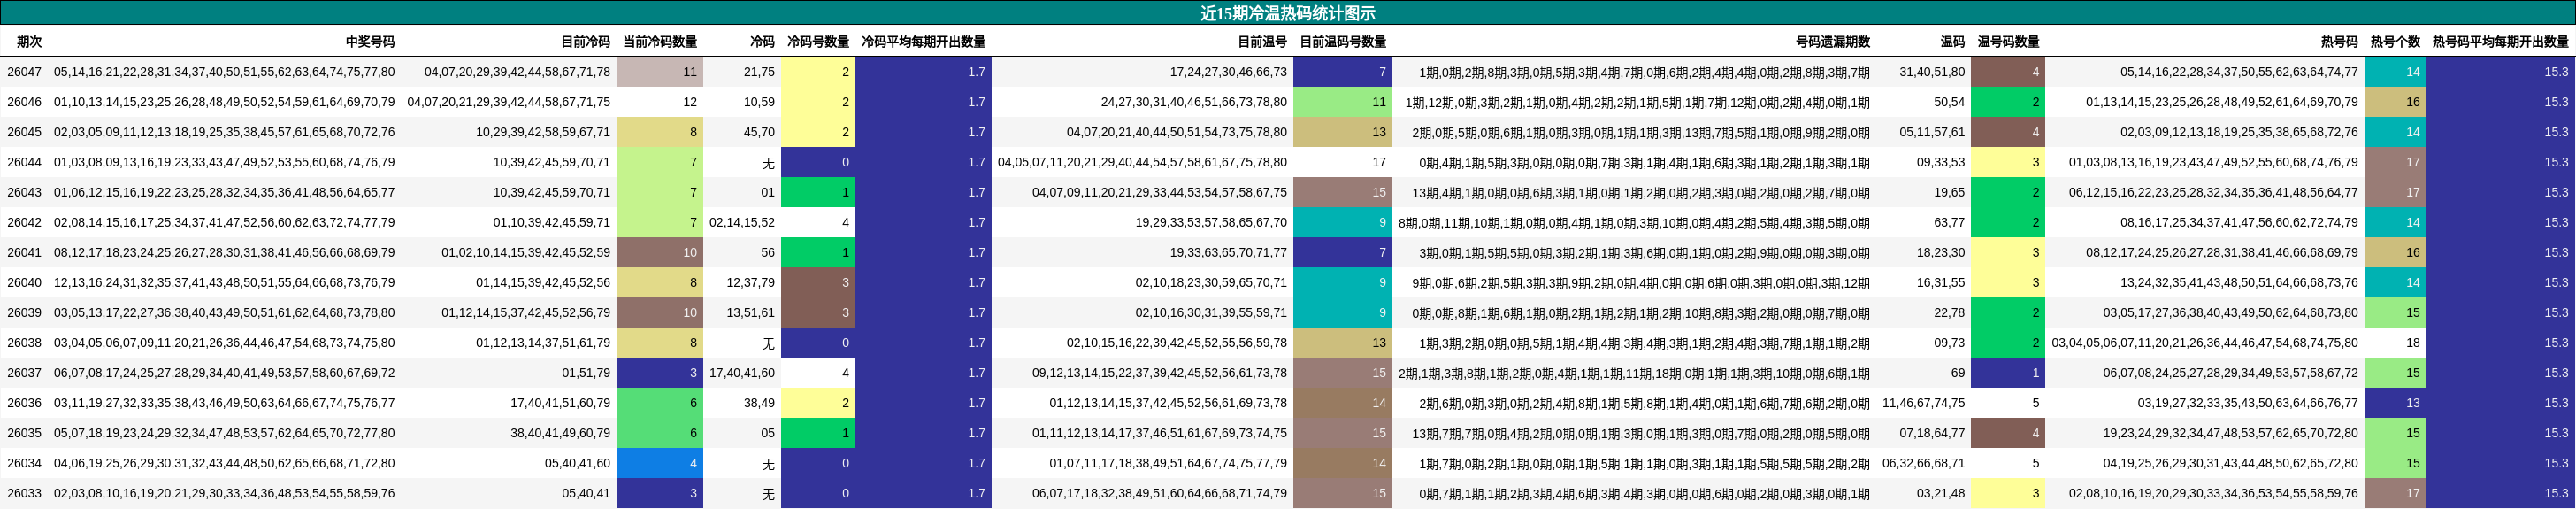Select period 26043 row label
This screenshot has width=2576, height=509.
coord(25,192)
